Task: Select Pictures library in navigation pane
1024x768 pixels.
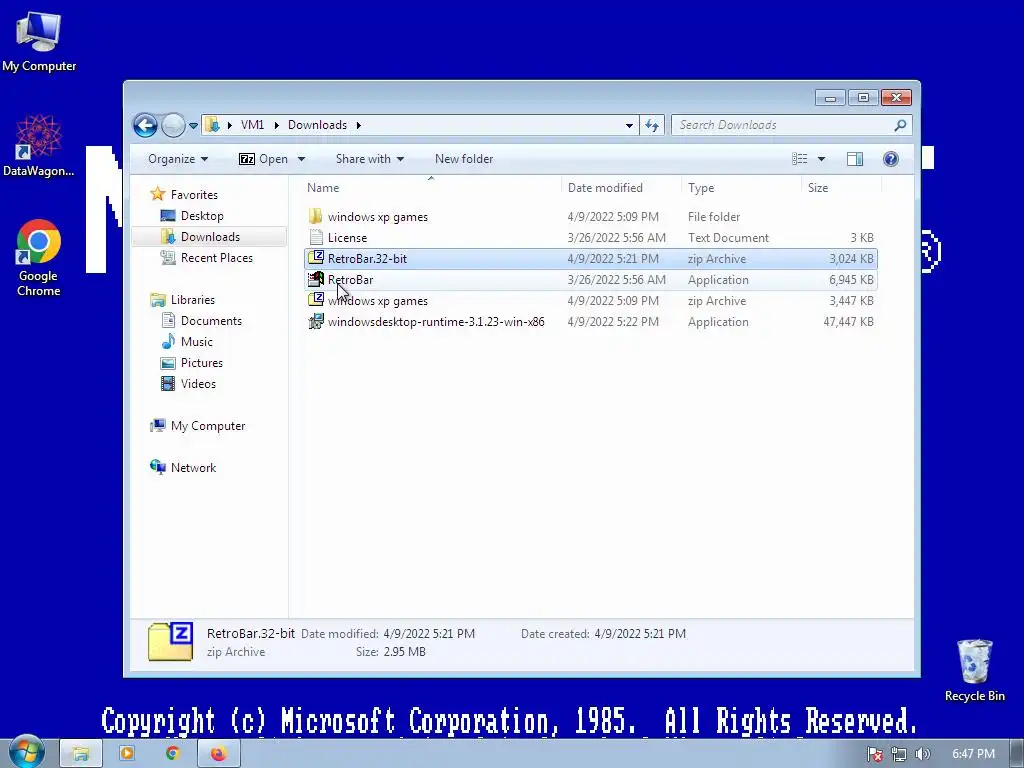Action: [201, 362]
